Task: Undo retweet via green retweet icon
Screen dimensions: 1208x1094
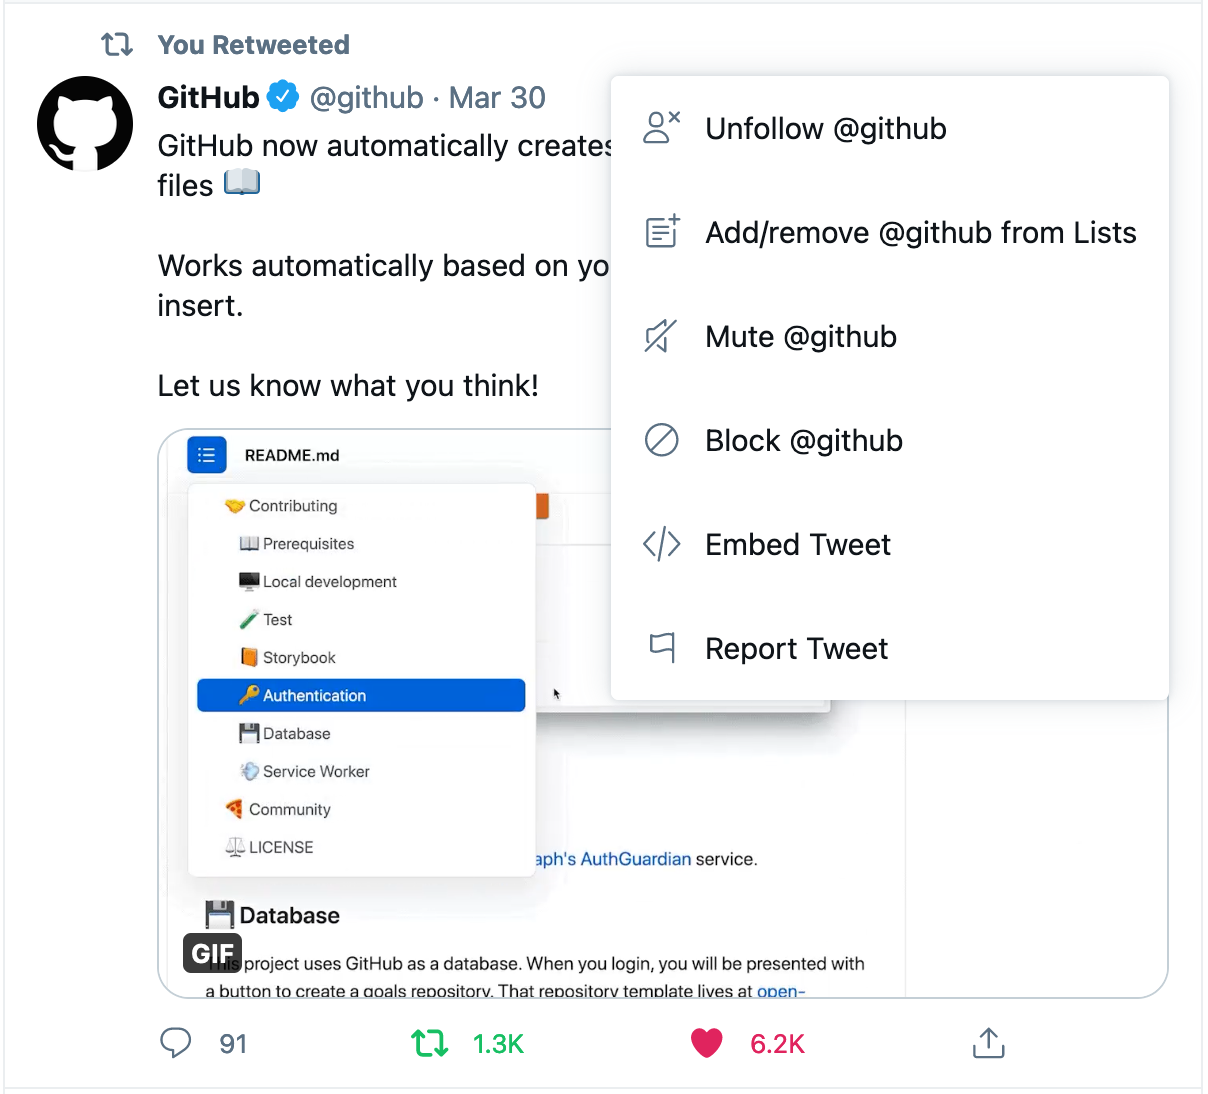Action: pos(430,1044)
